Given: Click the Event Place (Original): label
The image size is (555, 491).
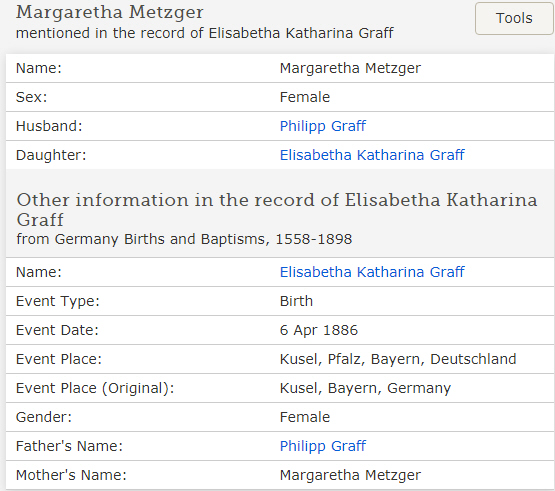Looking at the screenshot, I should coord(95,388).
